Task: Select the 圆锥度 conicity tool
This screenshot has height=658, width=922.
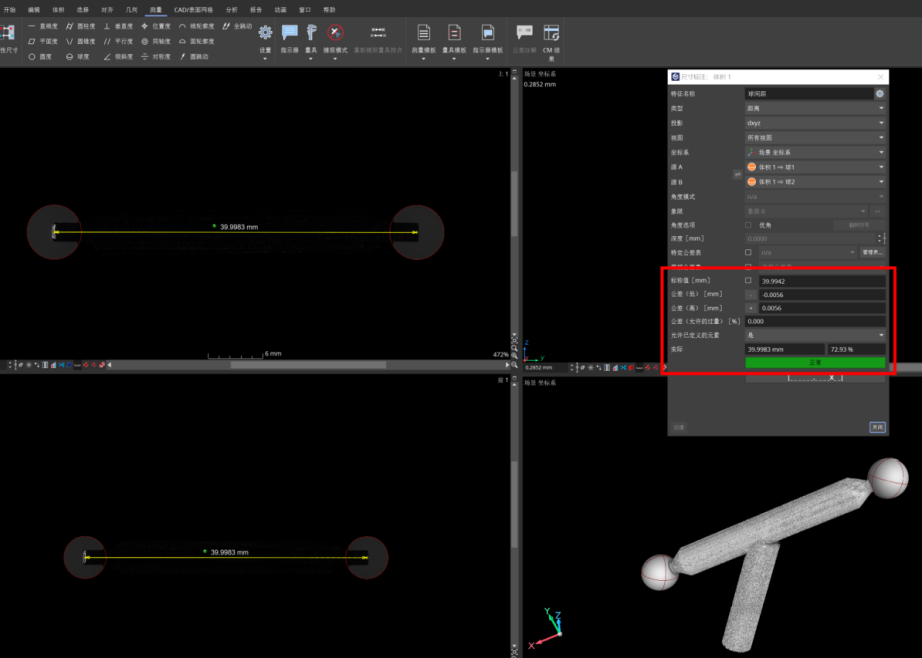Action: pos(81,42)
